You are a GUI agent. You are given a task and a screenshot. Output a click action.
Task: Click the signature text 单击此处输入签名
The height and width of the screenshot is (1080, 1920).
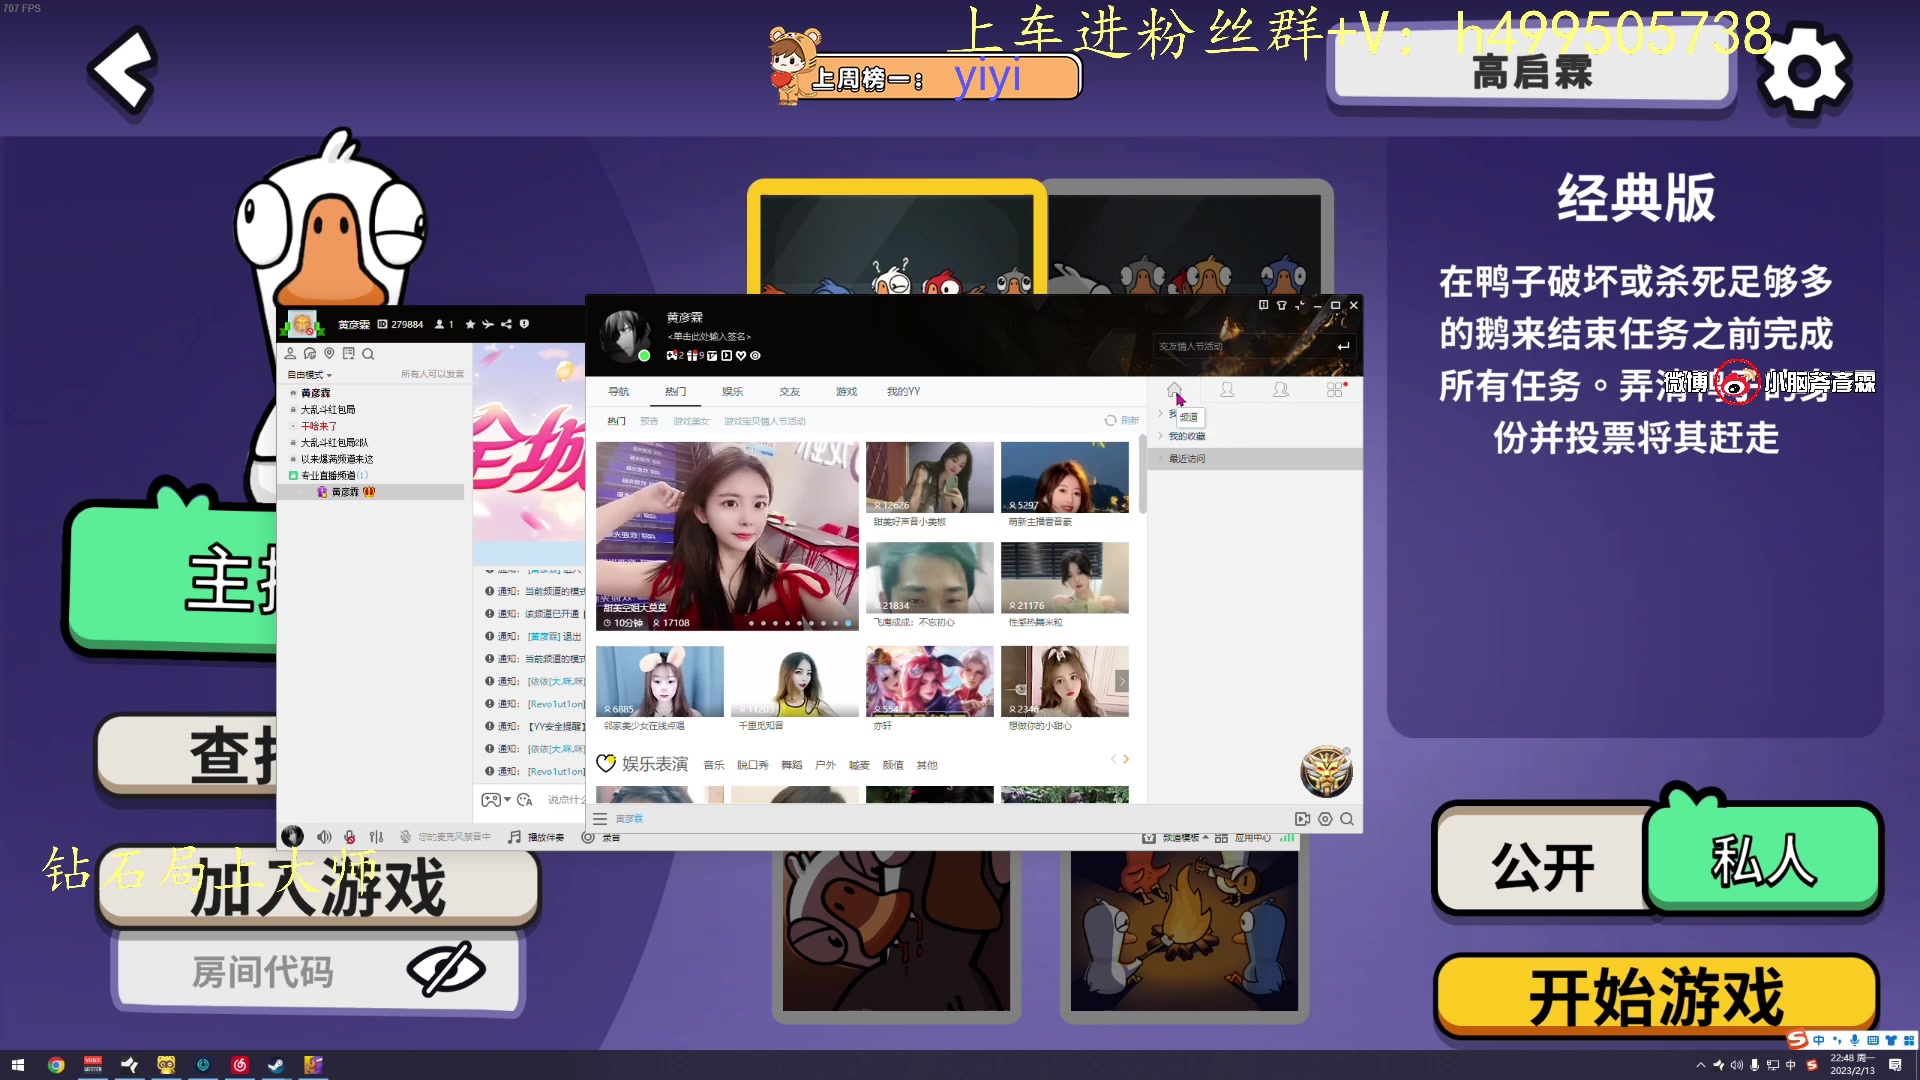click(x=708, y=336)
